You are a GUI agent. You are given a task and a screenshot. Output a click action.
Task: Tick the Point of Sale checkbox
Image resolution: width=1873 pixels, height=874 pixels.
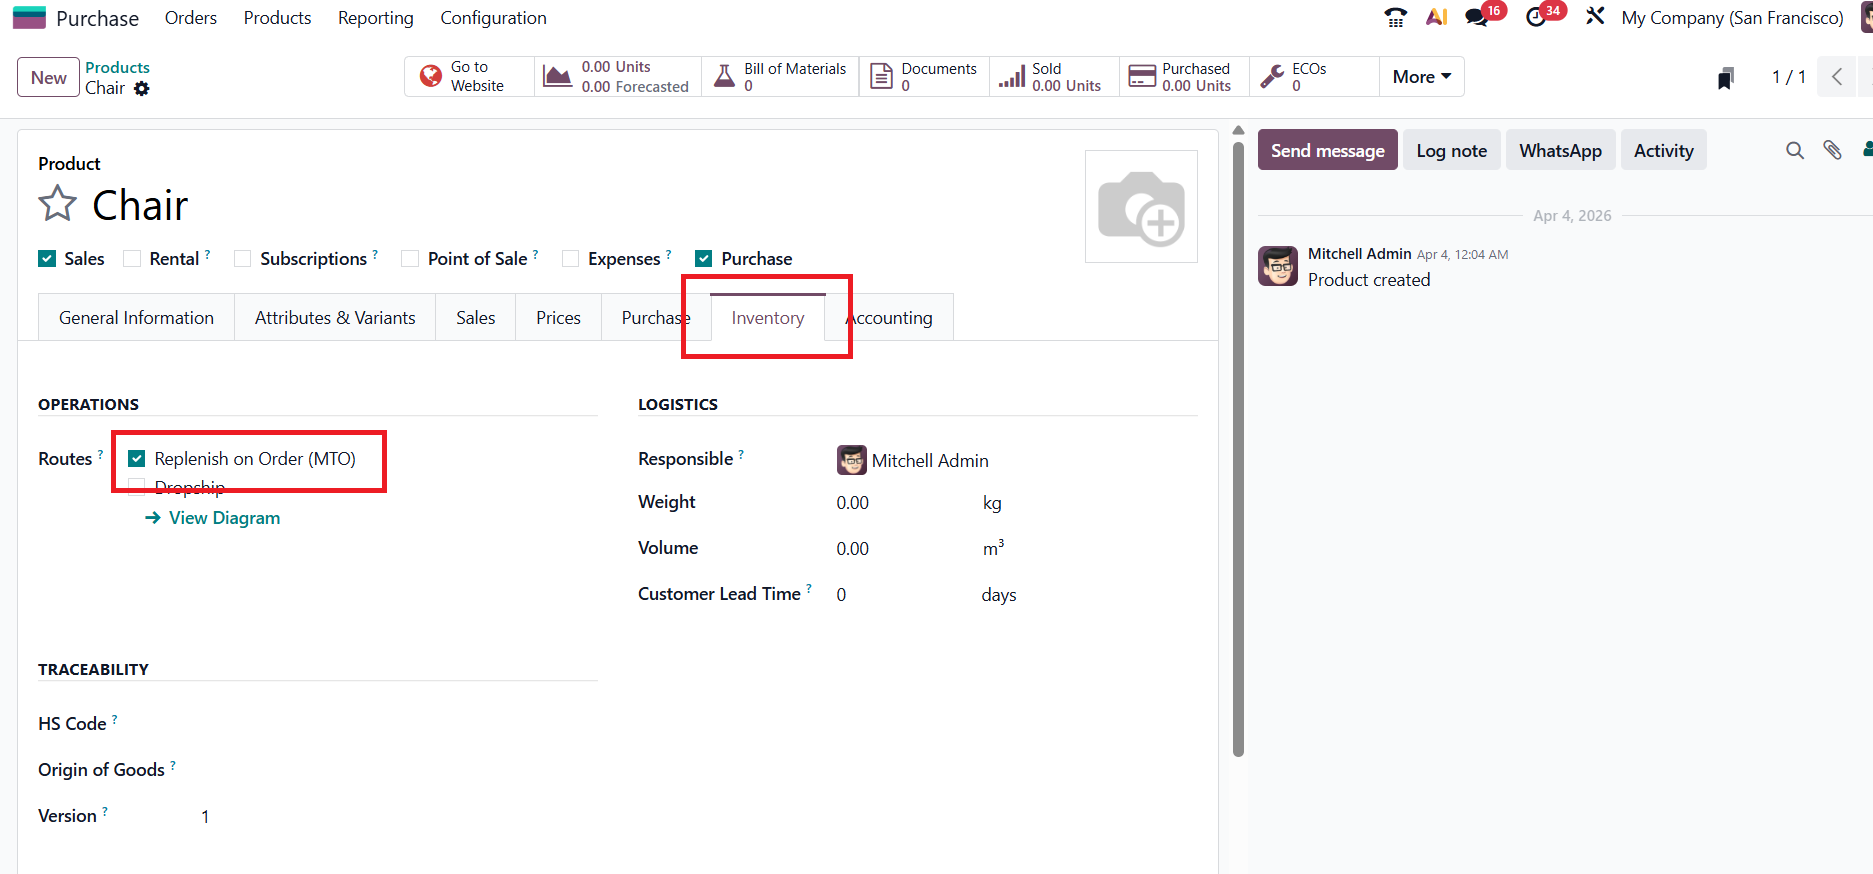(410, 259)
